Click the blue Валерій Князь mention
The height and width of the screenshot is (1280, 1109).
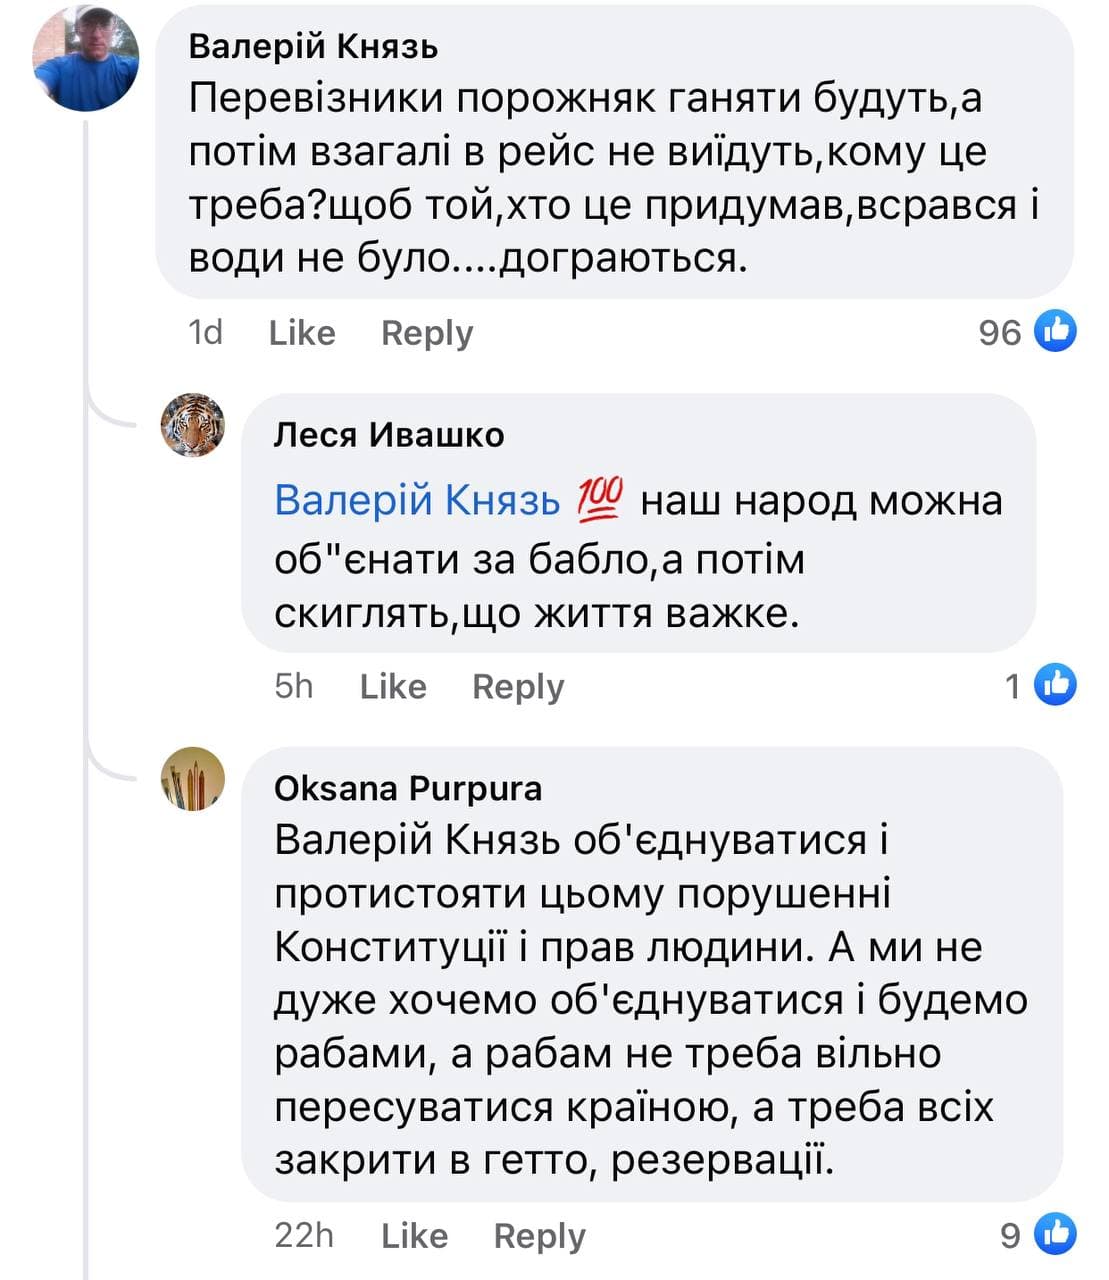tap(417, 500)
